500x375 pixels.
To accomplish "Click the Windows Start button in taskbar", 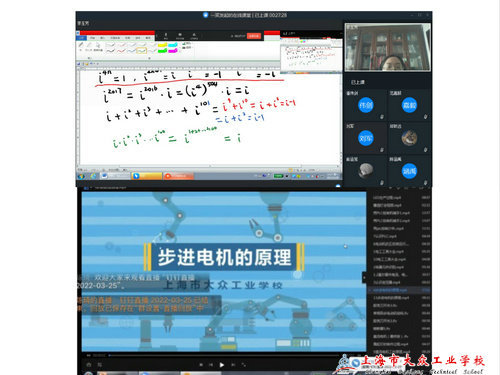I will [x=81, y=176].
